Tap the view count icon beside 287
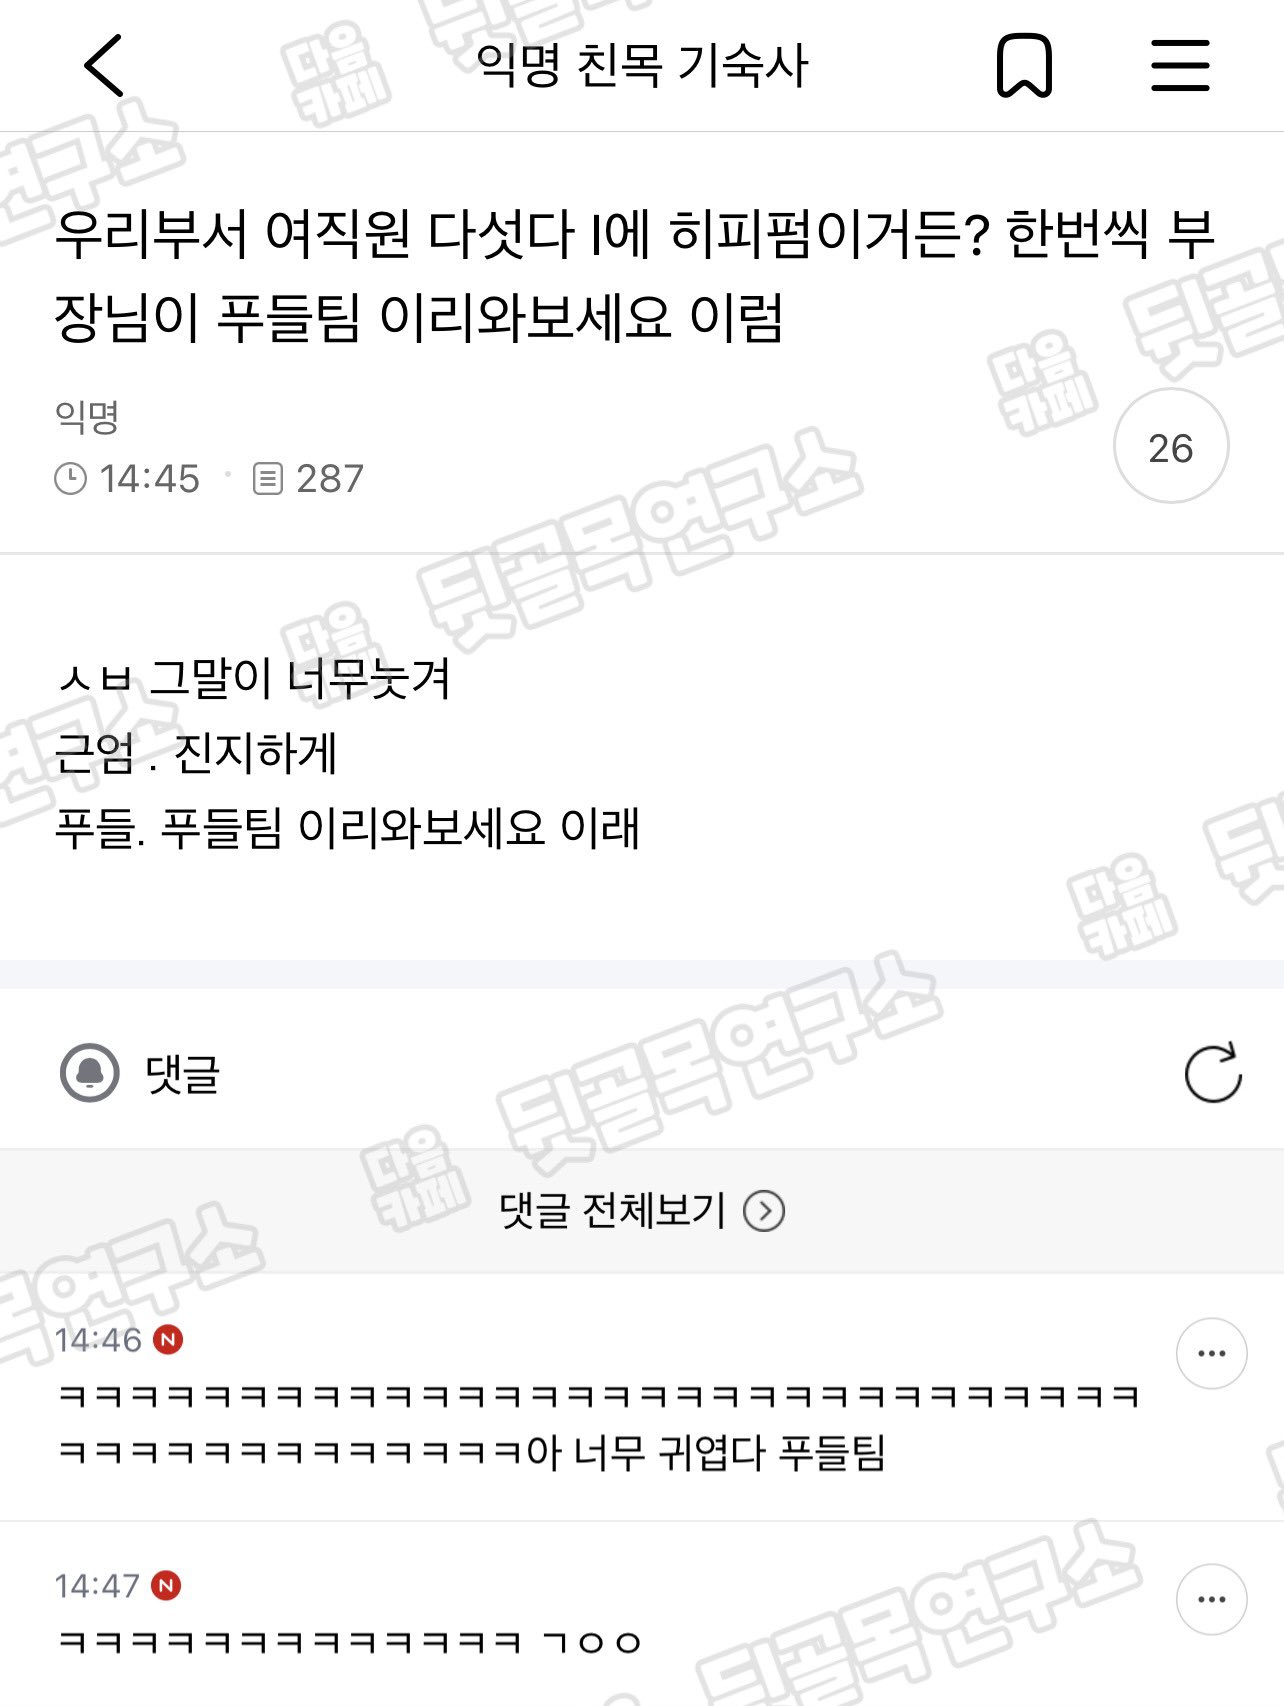Image resolution: width=1284 pixels, height=1706 pixels. [268, 479]
